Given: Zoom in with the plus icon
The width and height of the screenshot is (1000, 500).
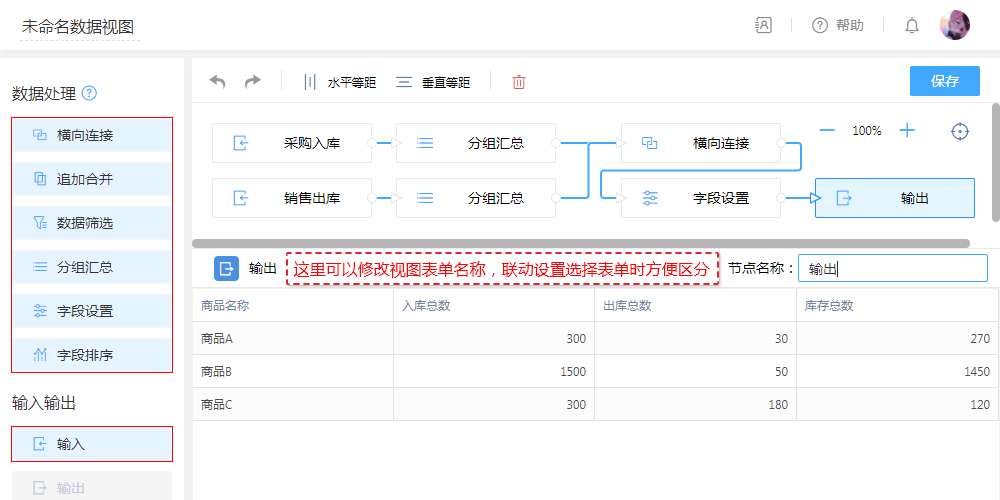Looking at the screenshot, I should tap(907, 130).
